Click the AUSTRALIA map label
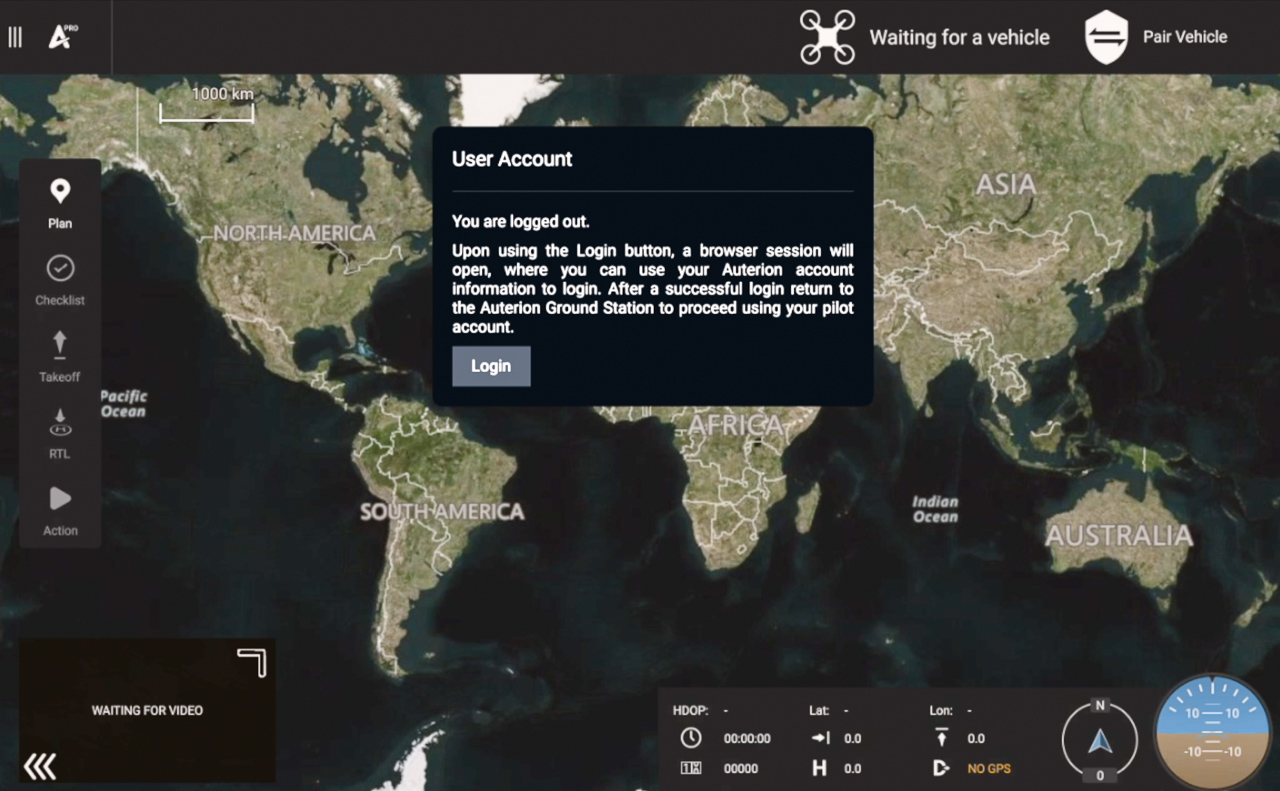The width and height of the screenshot is (1280, 791). click(1119, 536)
